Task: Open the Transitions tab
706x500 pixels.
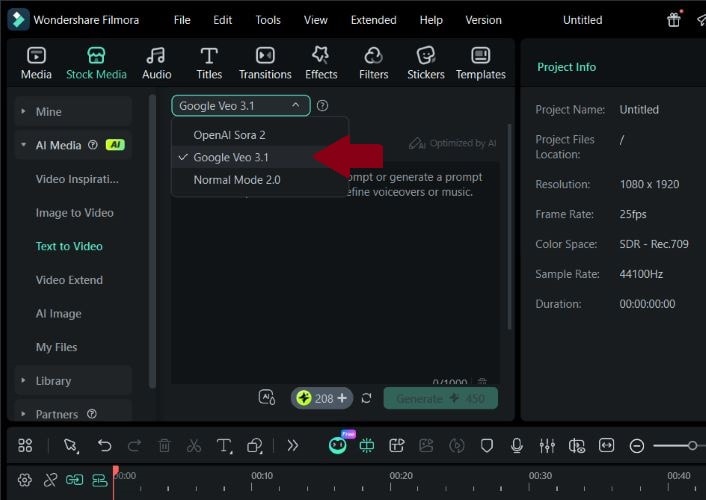Action: [265, 63]
